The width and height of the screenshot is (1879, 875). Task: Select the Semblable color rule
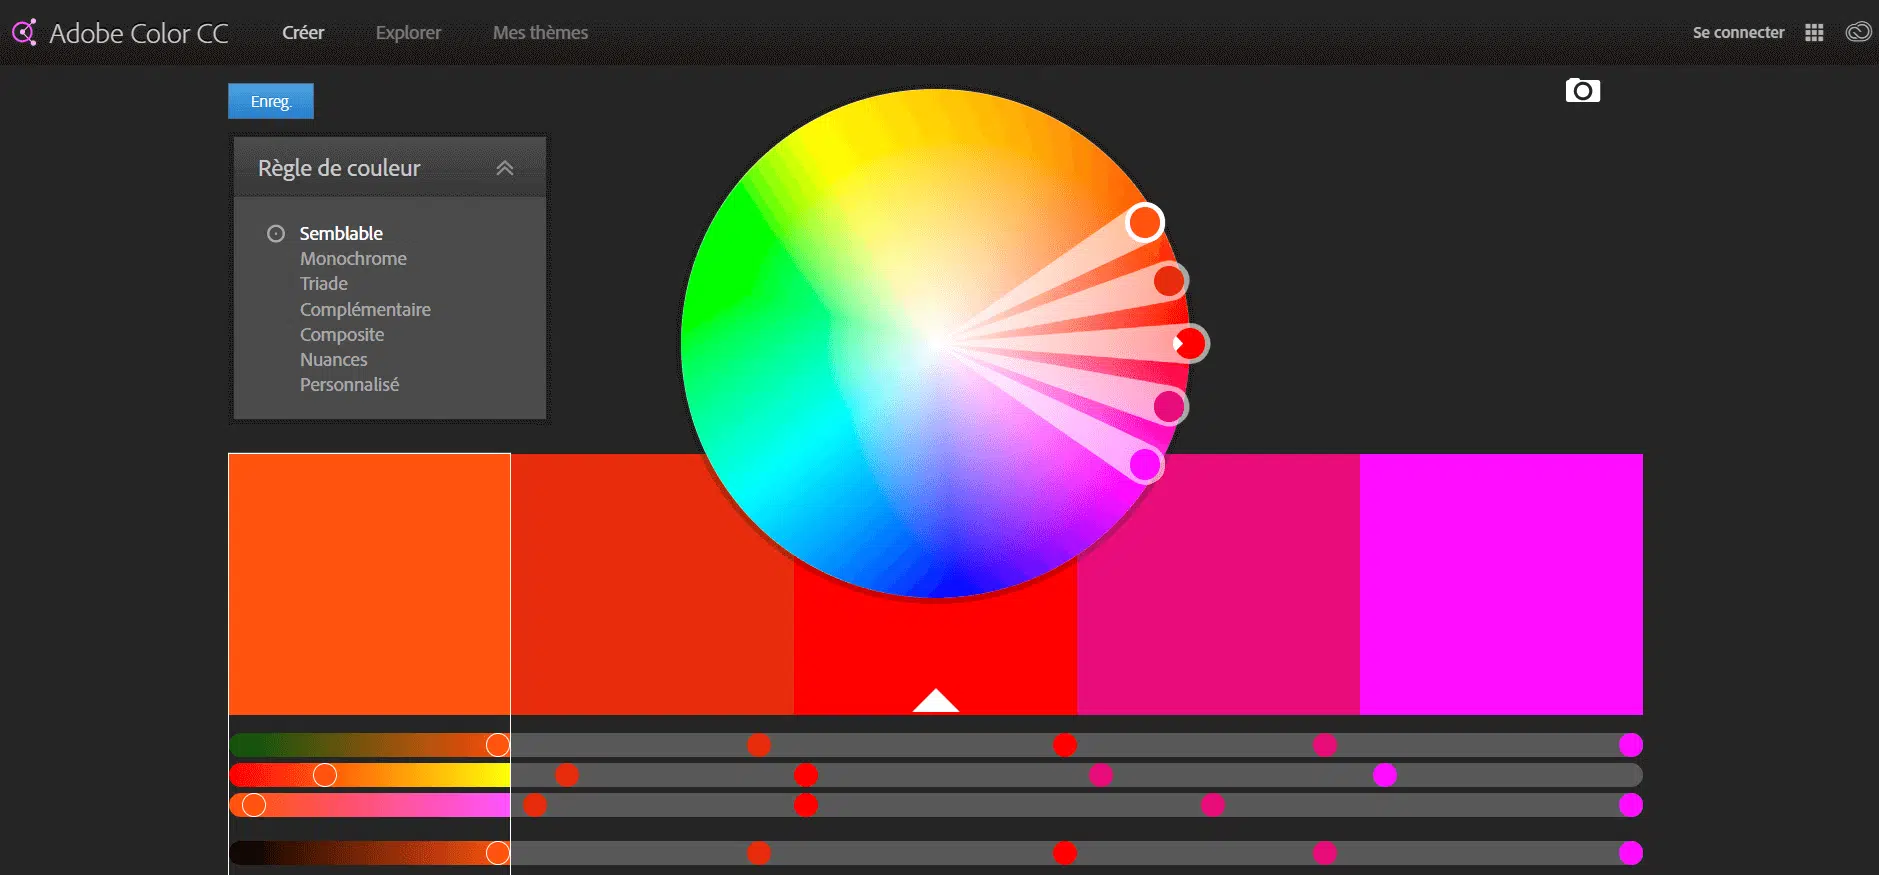coord(340,233)
